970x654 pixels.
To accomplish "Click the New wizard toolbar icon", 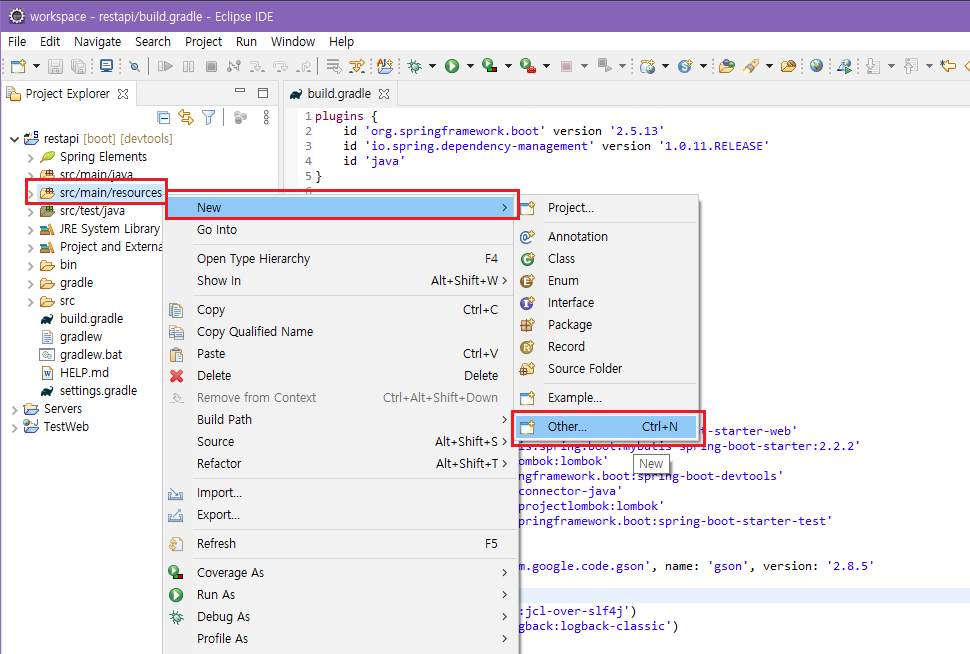I will coord(19,66).
